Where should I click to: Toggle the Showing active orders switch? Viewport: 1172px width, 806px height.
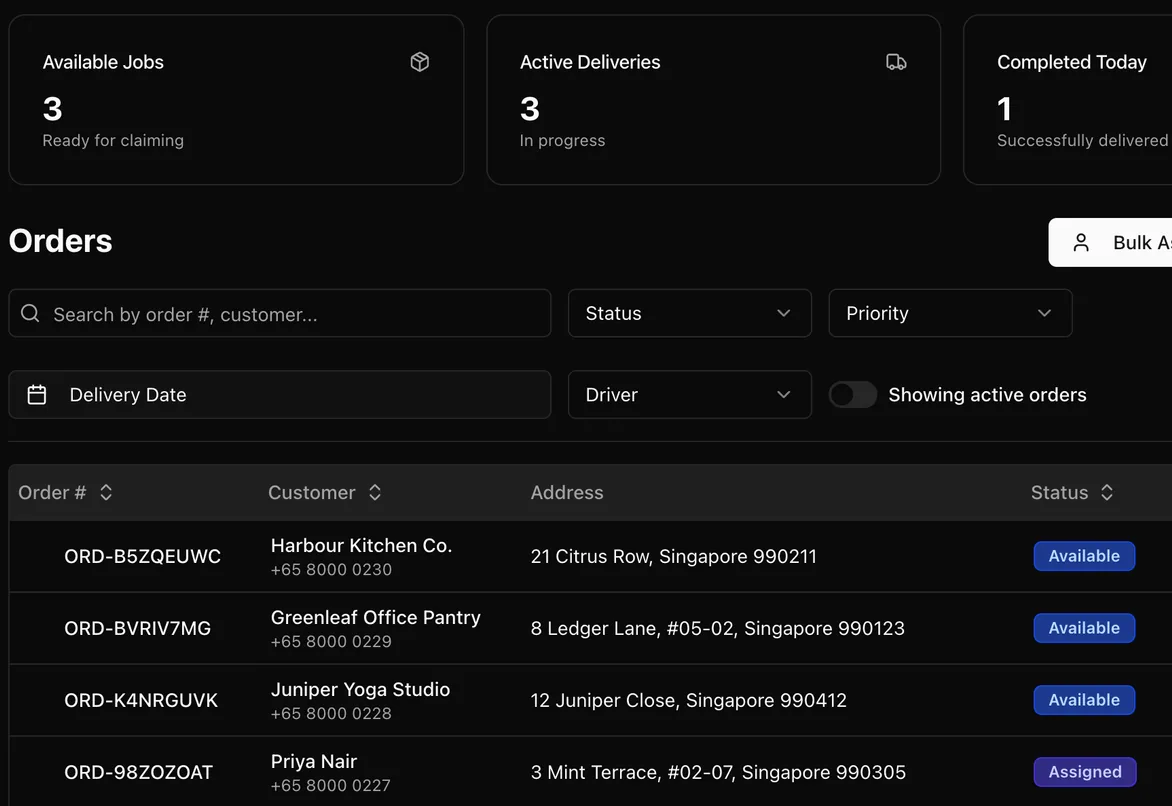tap(853, 394)
